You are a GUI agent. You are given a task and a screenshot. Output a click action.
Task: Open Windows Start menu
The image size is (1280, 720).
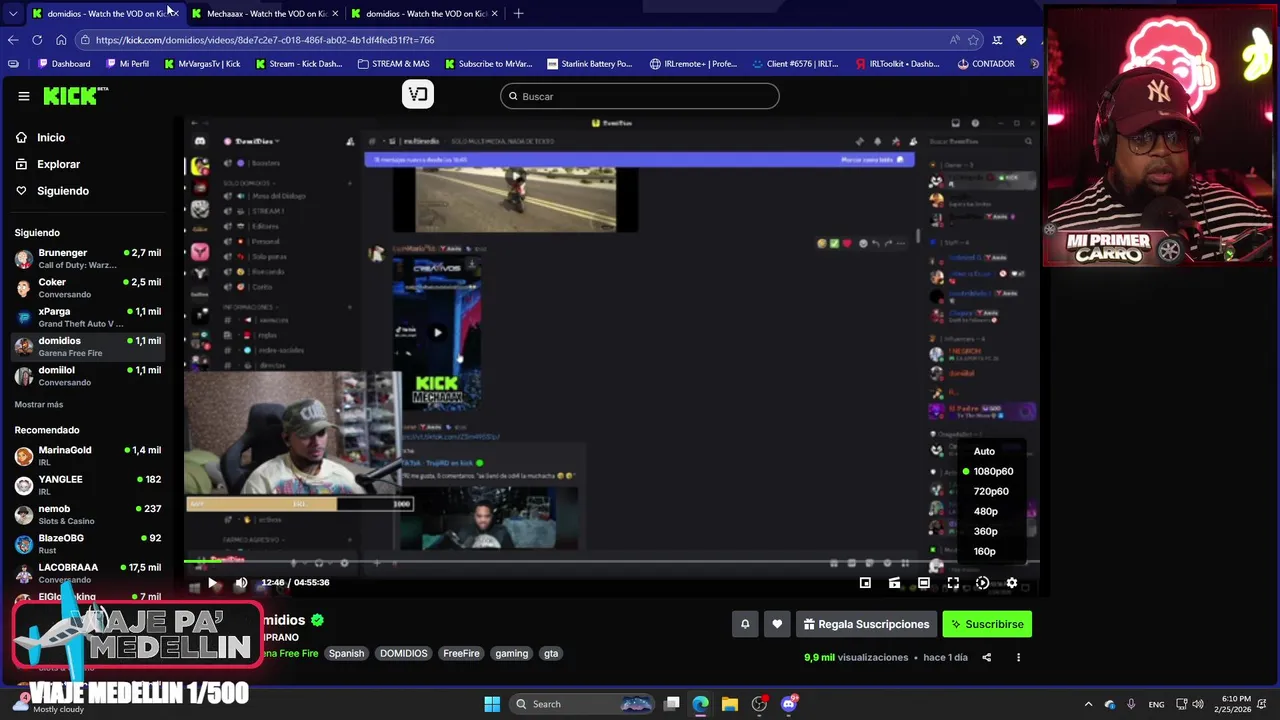(x=492, y=704)
